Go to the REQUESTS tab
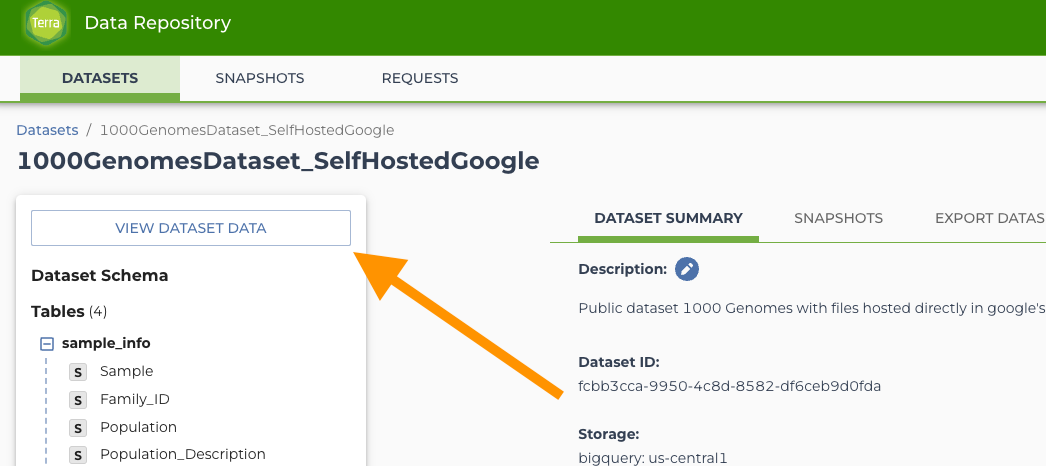 point(420,78)
